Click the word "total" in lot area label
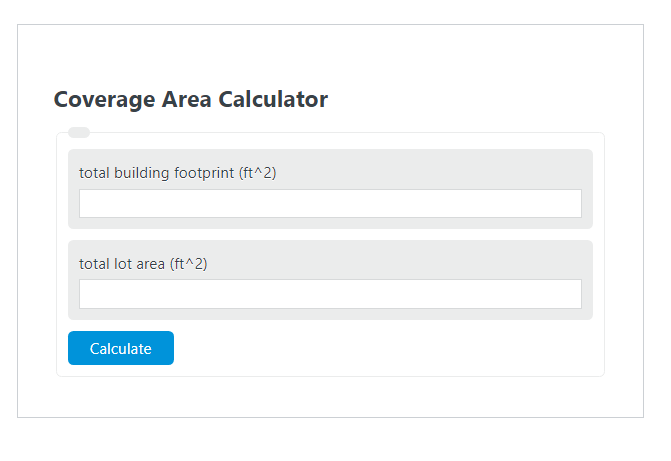This screenshot has height=461, width=671. (x=94, y=263)
